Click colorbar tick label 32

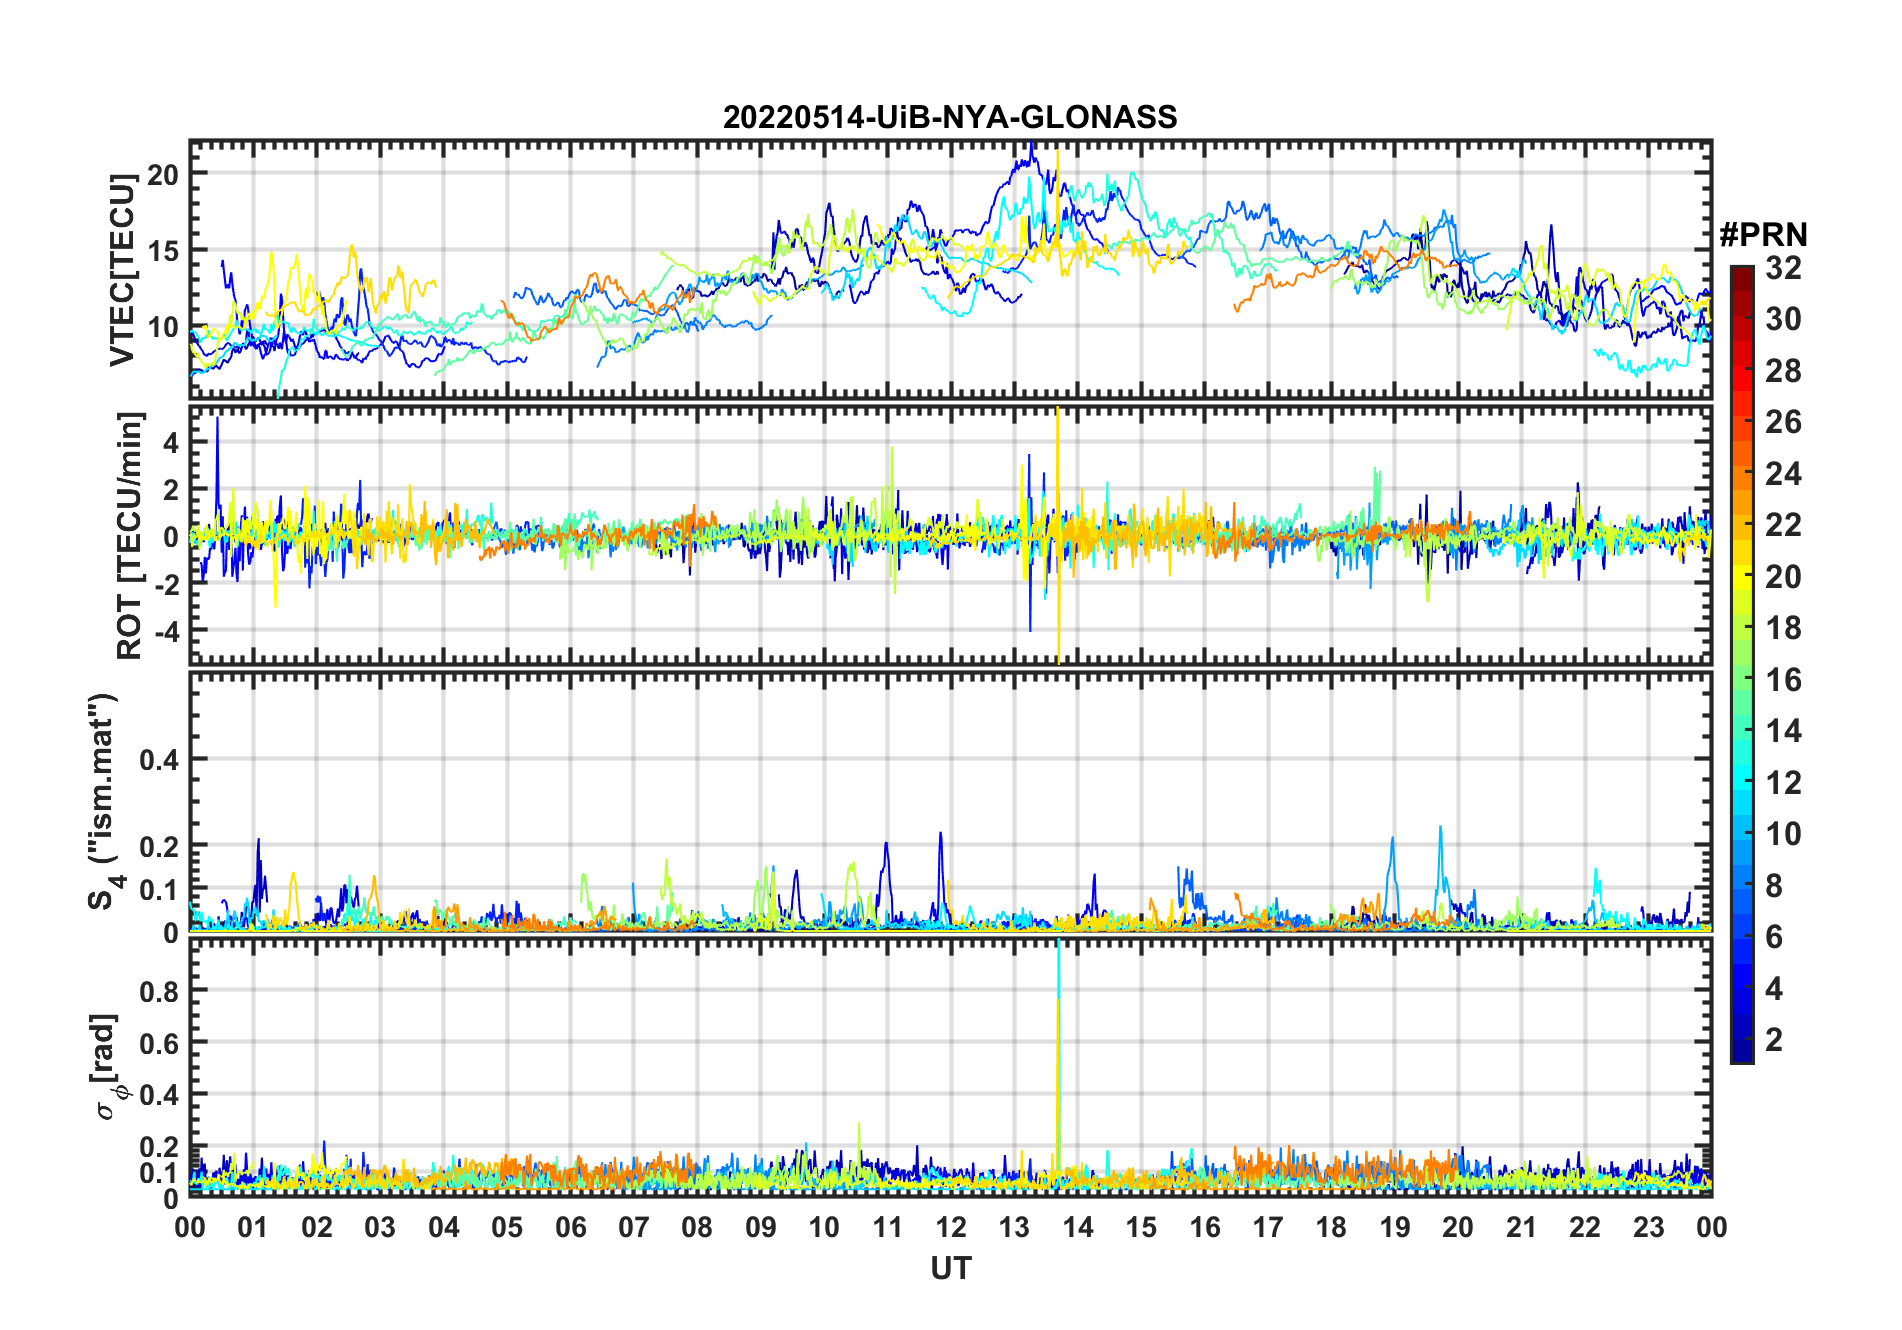pyautogui.click(x=1783, y=268)
